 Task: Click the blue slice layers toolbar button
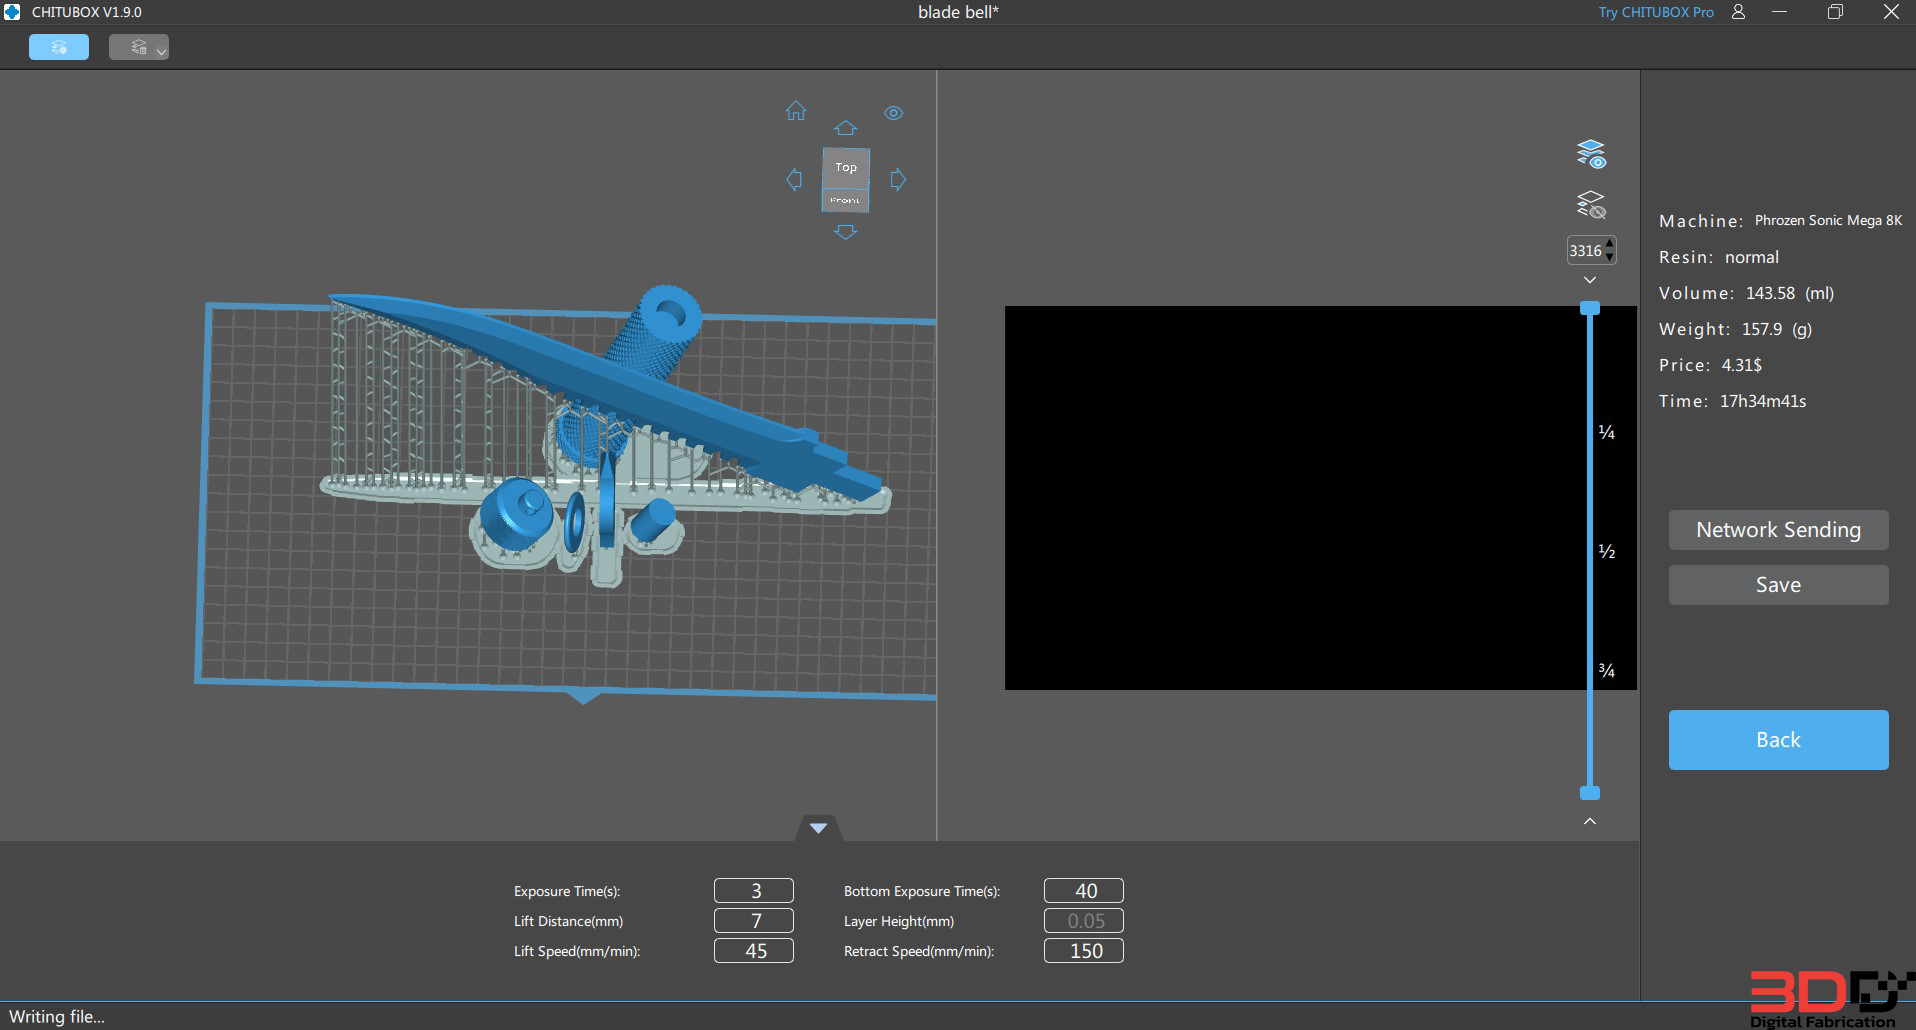(x=59, y=47)
